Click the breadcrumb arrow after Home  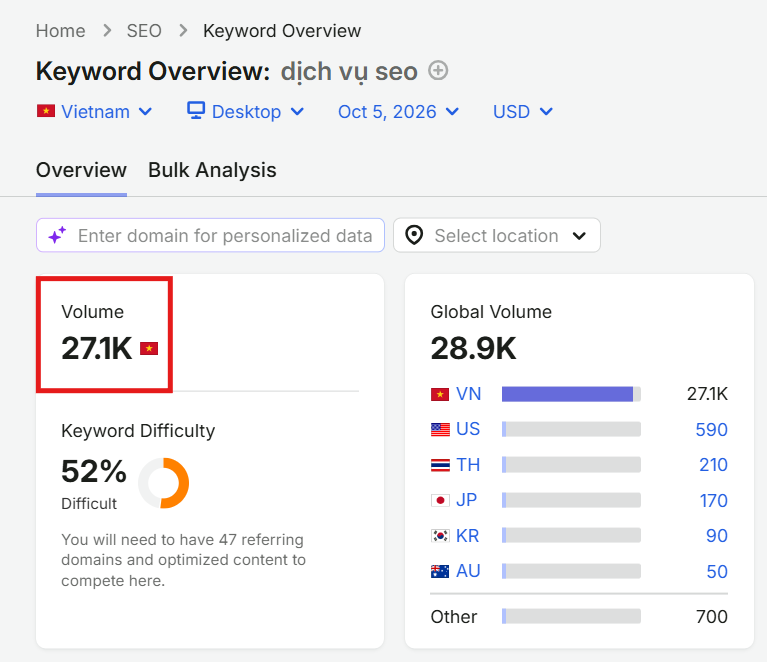pos(107,31)
